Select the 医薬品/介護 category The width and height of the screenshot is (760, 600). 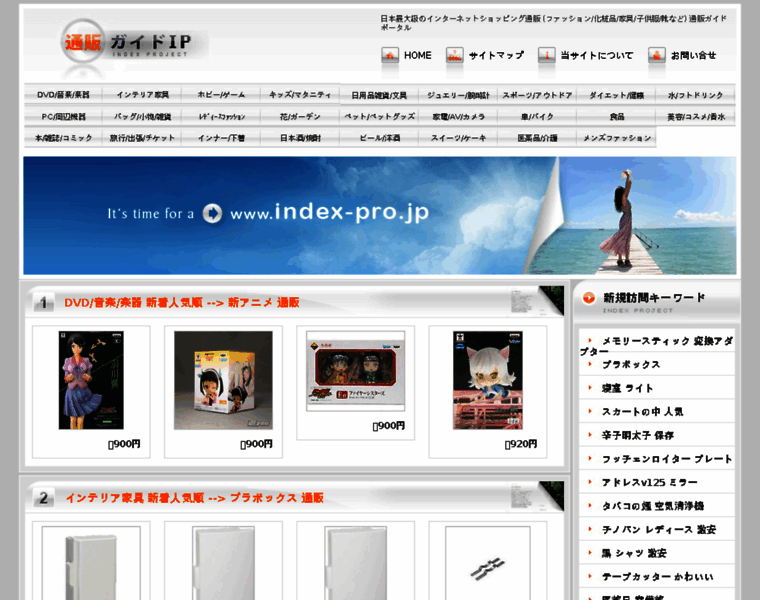[x=537, y=138]
